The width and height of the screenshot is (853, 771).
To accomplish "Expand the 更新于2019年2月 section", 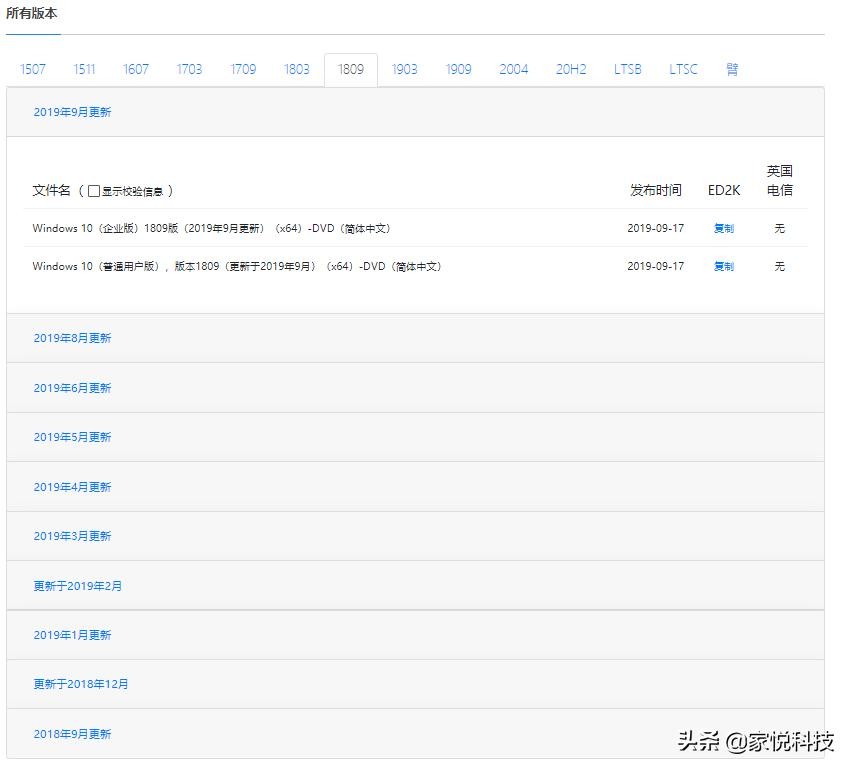I will point(77,586).
